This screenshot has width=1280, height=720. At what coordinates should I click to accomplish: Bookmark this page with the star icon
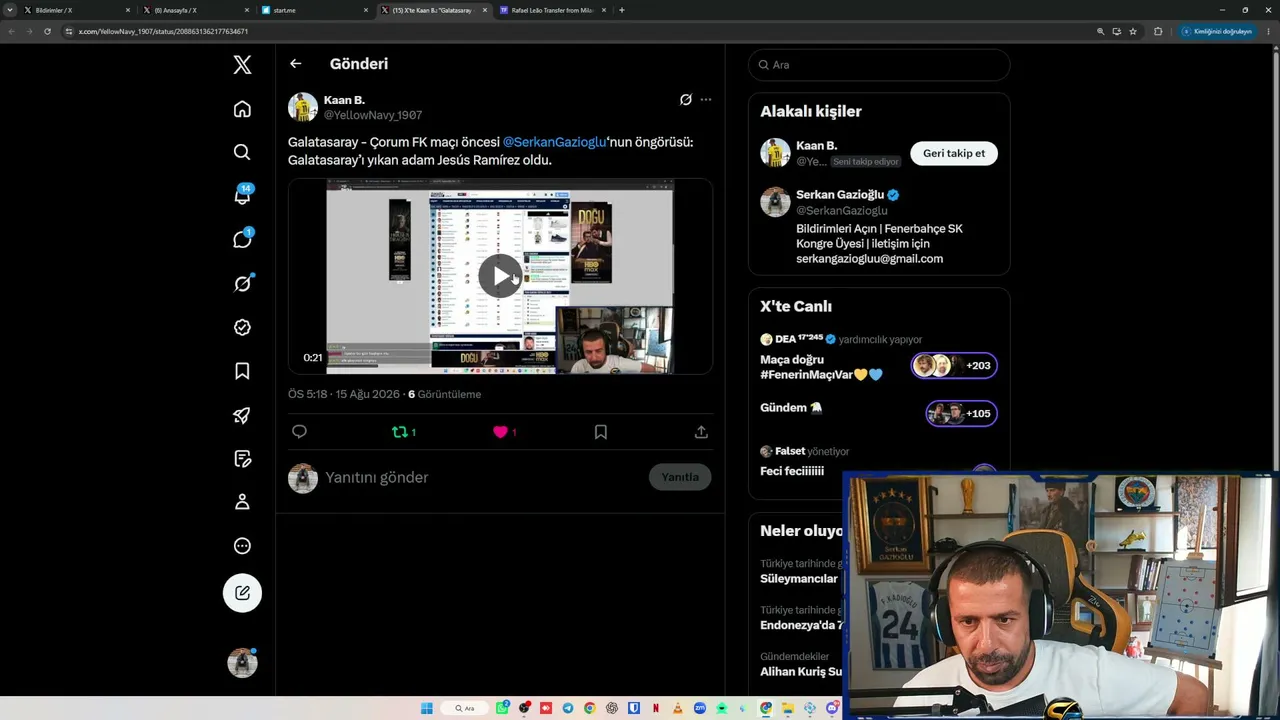pos(1133,31)
